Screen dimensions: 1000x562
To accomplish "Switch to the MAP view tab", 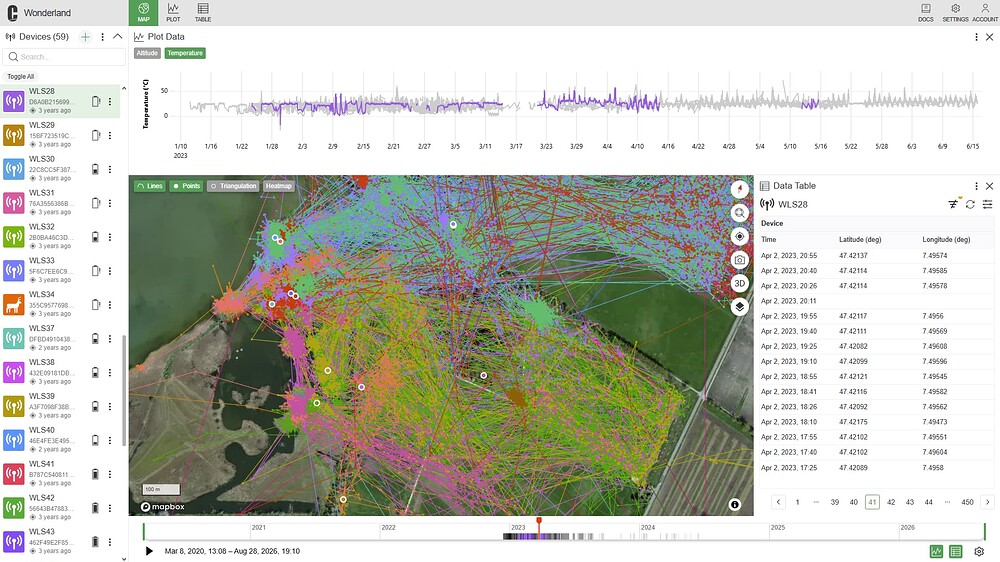I will tap(143, 12).
